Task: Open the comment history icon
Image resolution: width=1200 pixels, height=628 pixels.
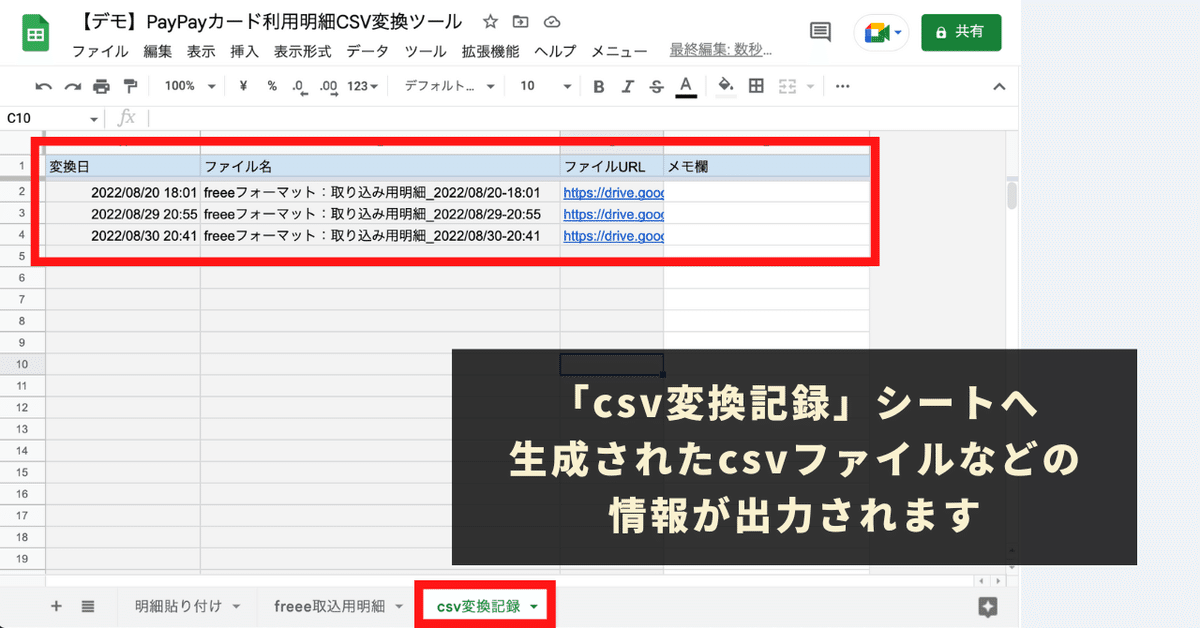Action: (820, 31)
